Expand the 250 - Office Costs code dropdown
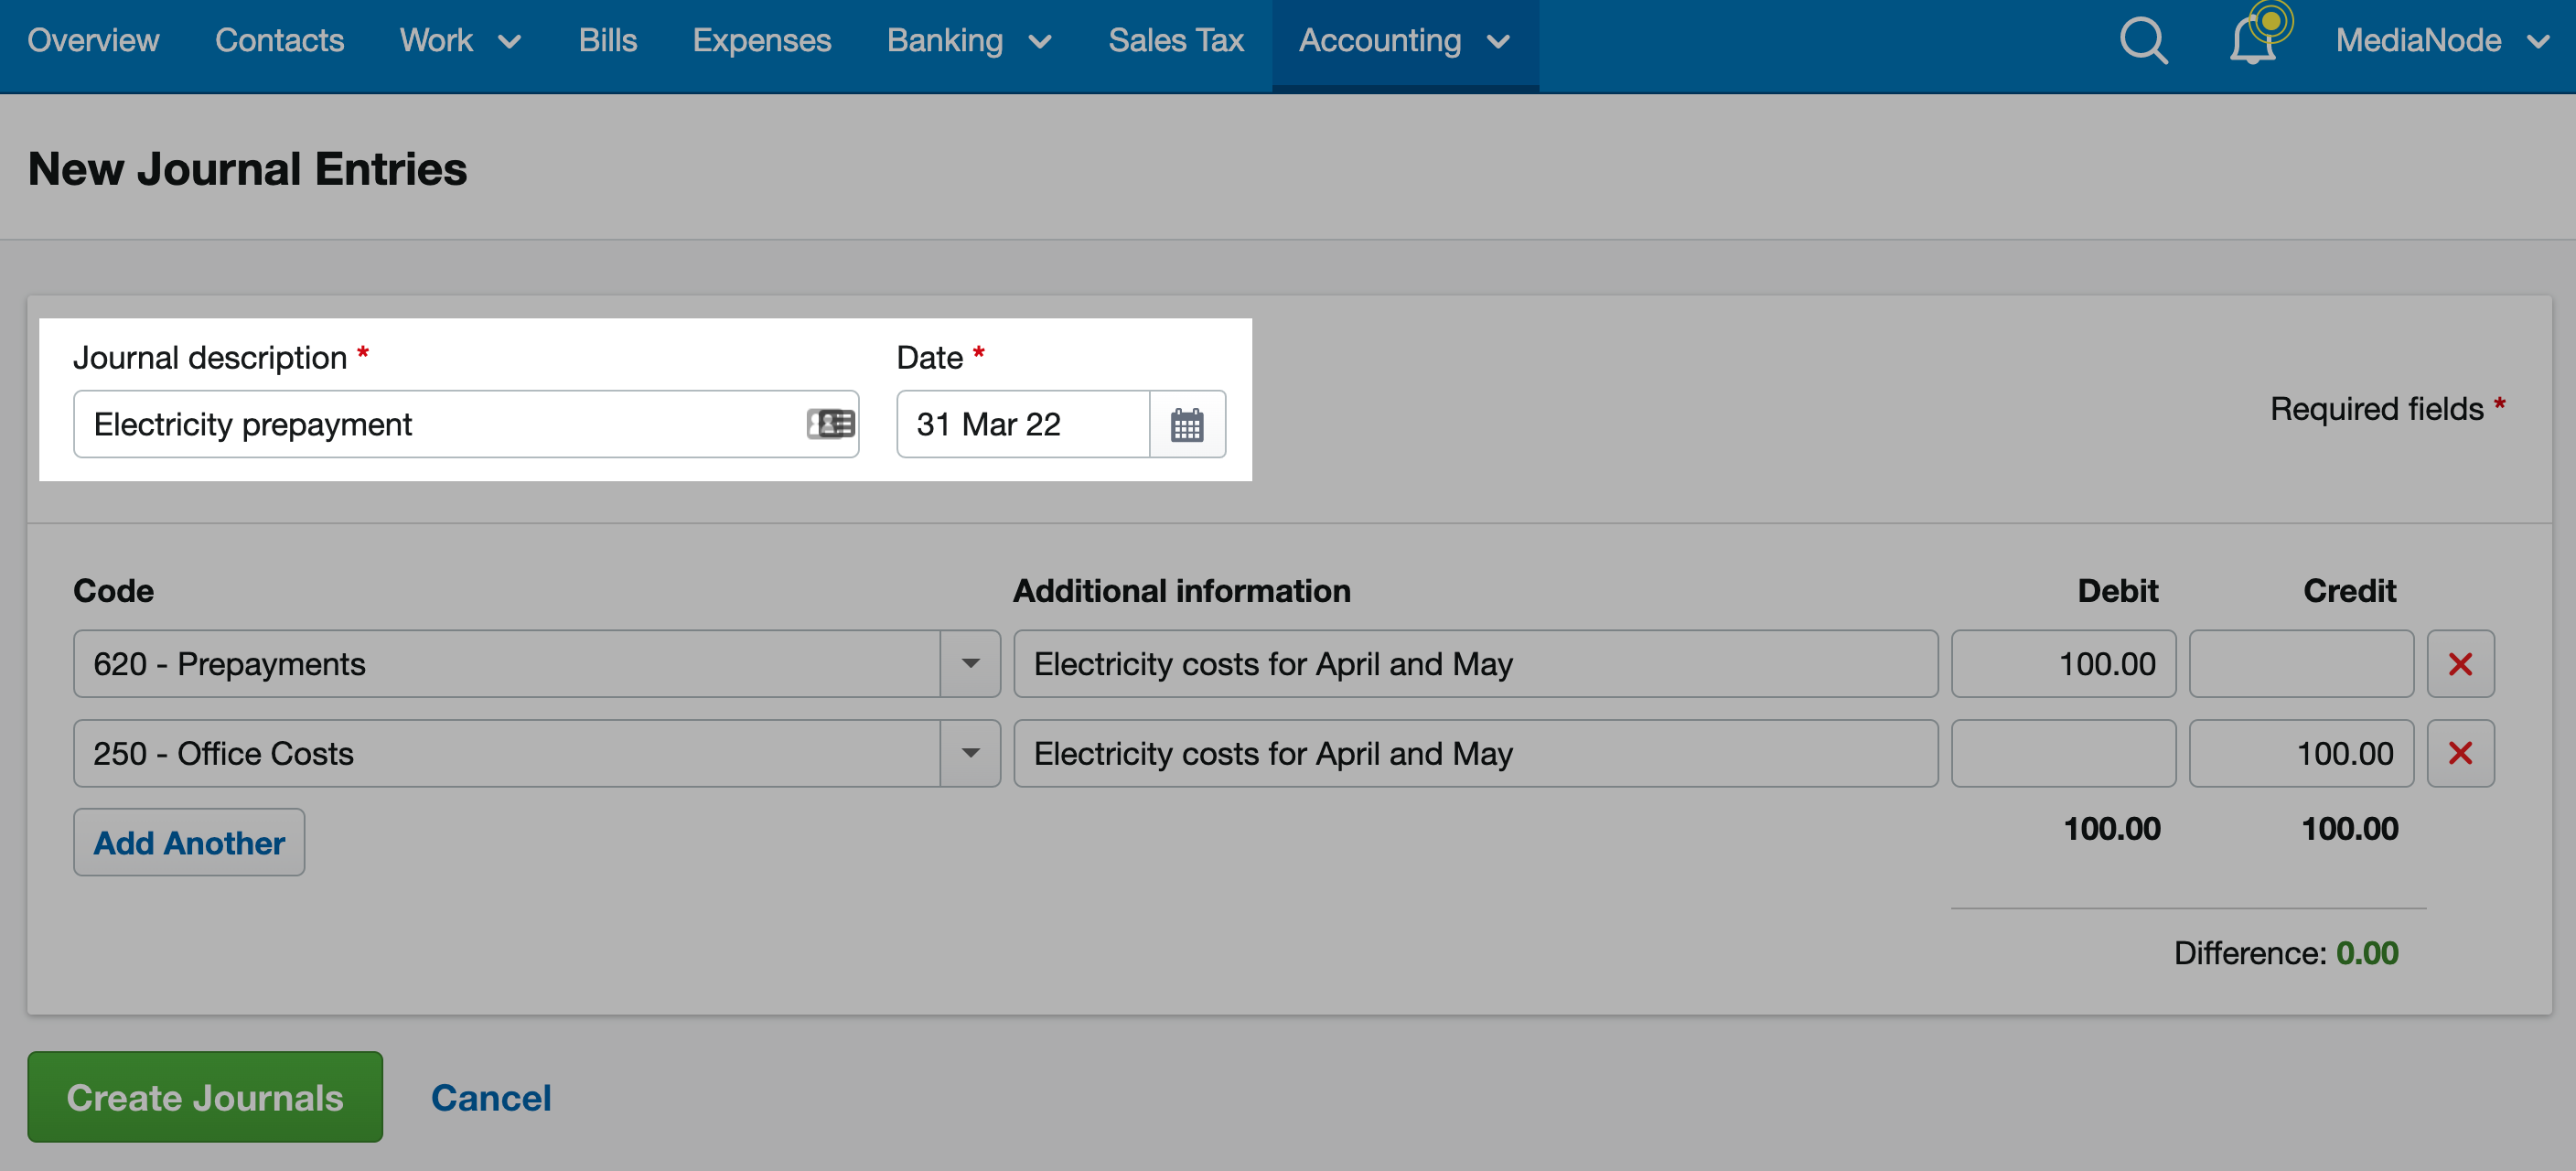The image size is (2576, 1171). click(970, 753)
